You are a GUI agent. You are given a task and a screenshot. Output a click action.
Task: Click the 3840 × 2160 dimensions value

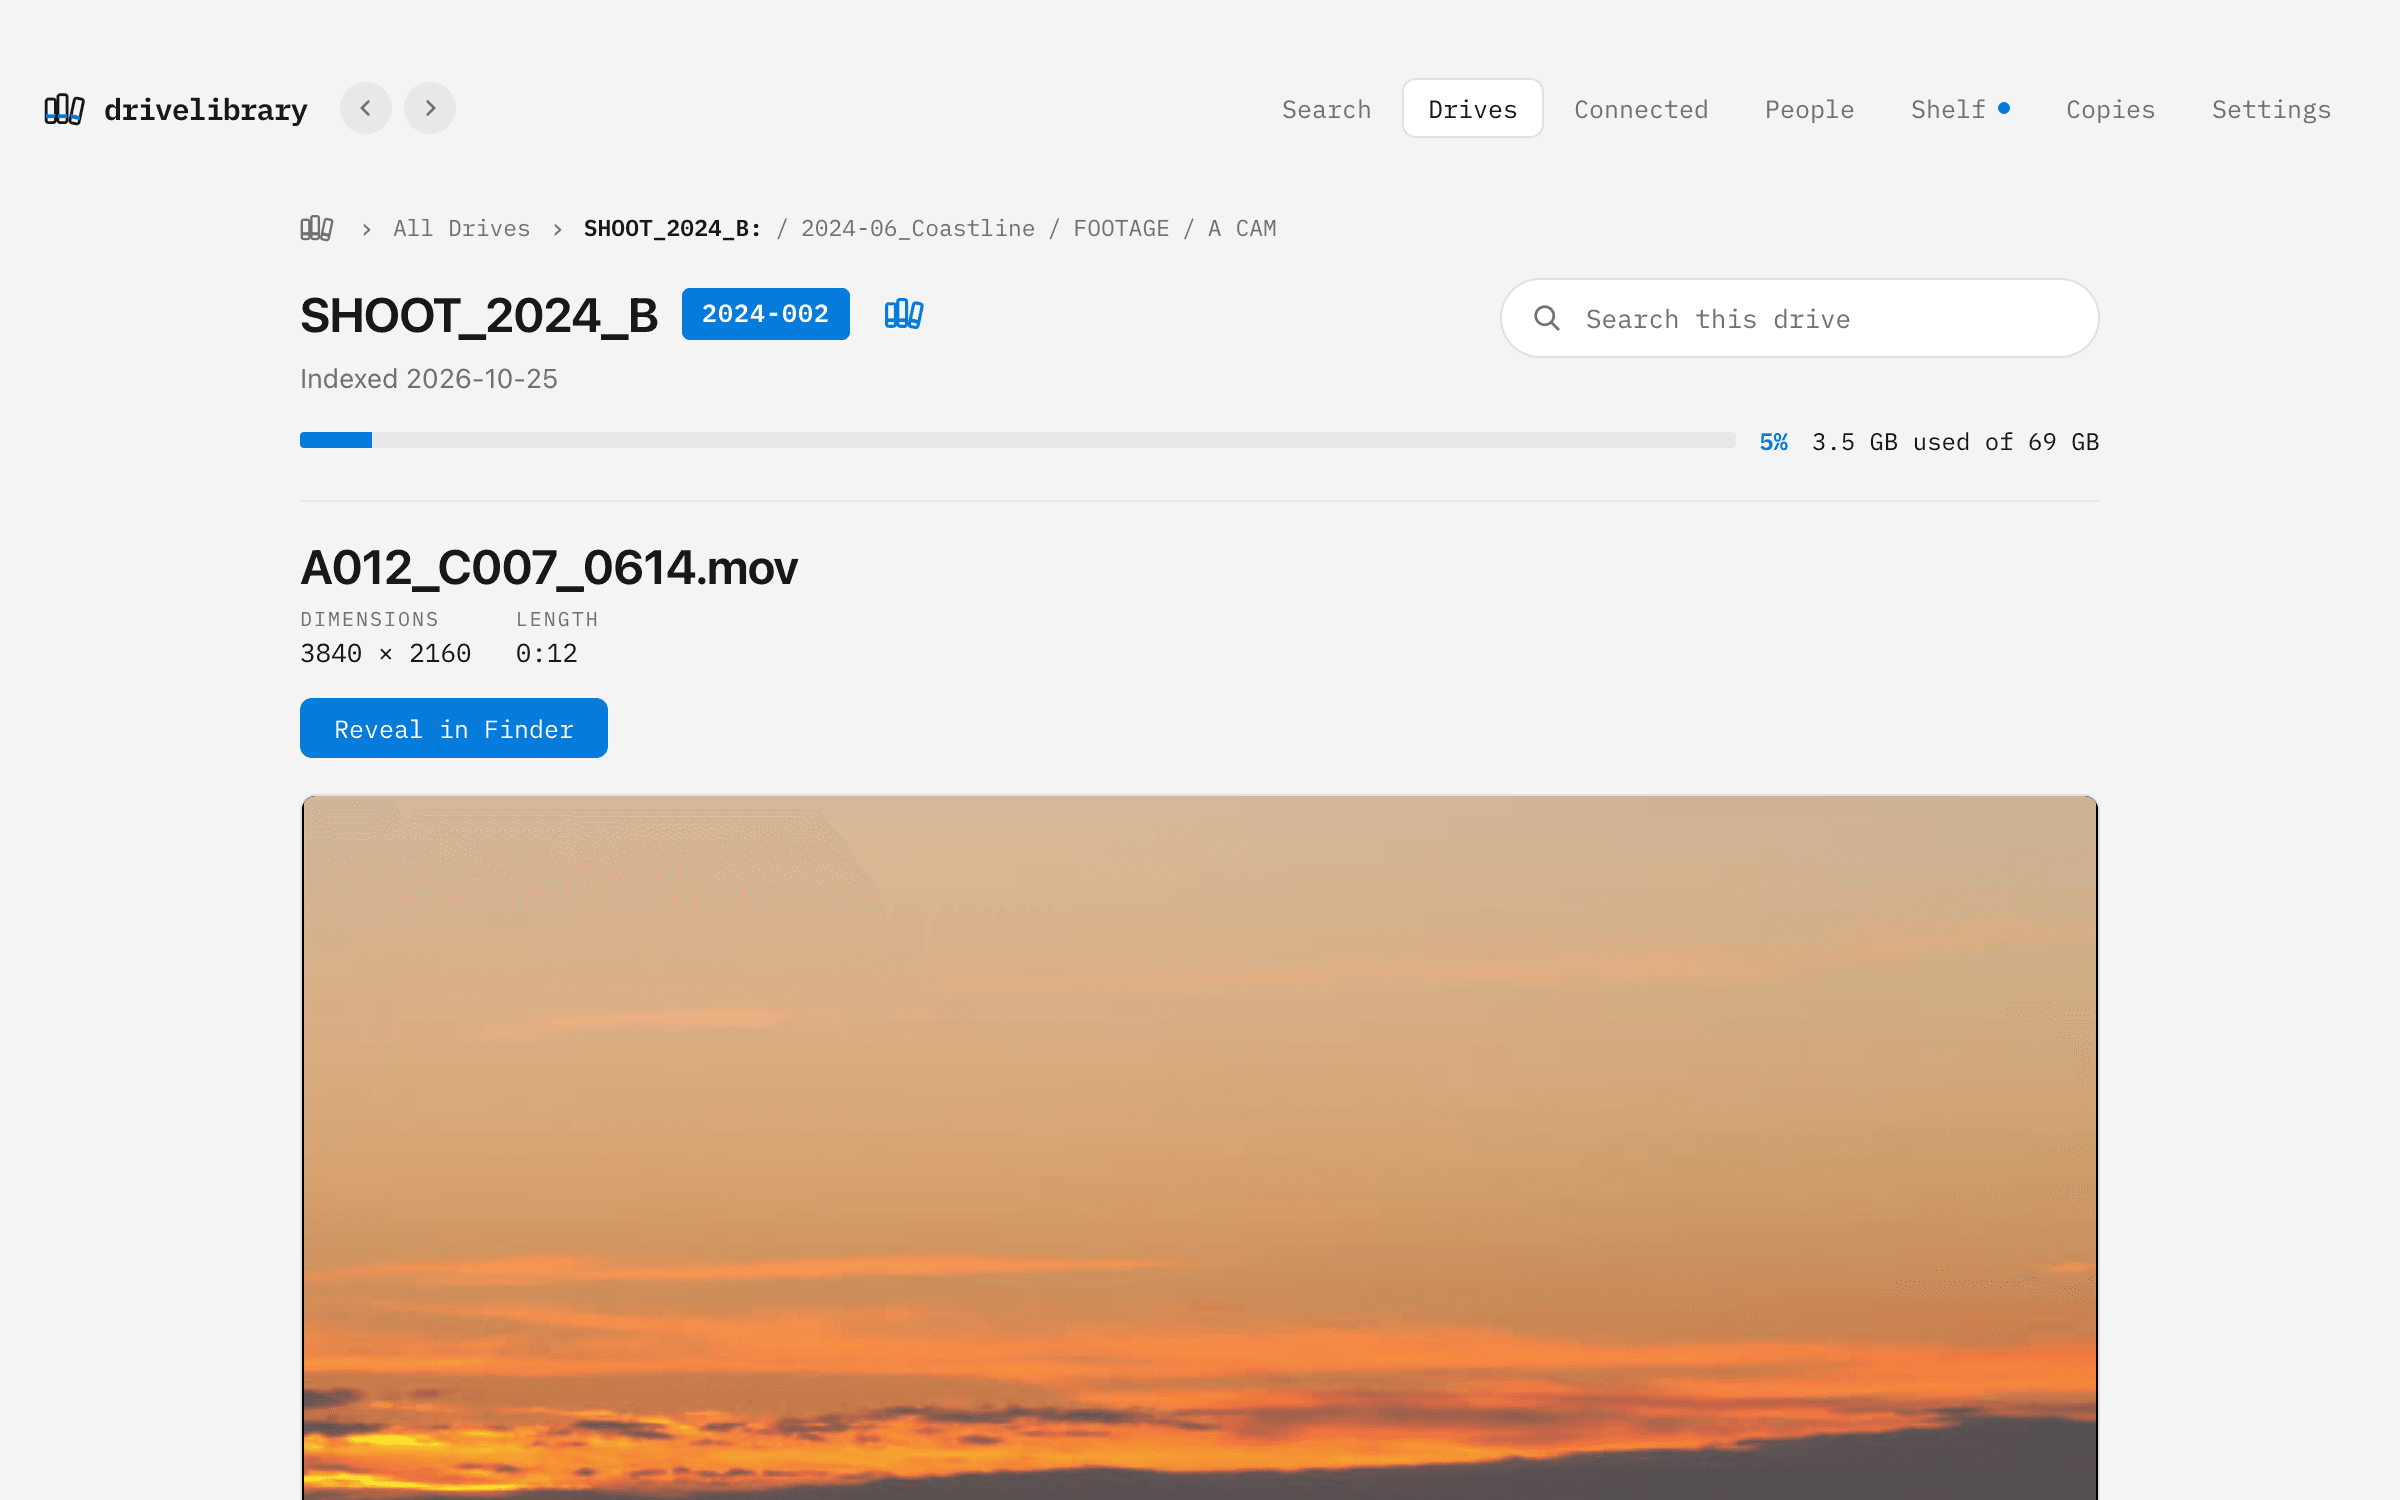(385, 653)
